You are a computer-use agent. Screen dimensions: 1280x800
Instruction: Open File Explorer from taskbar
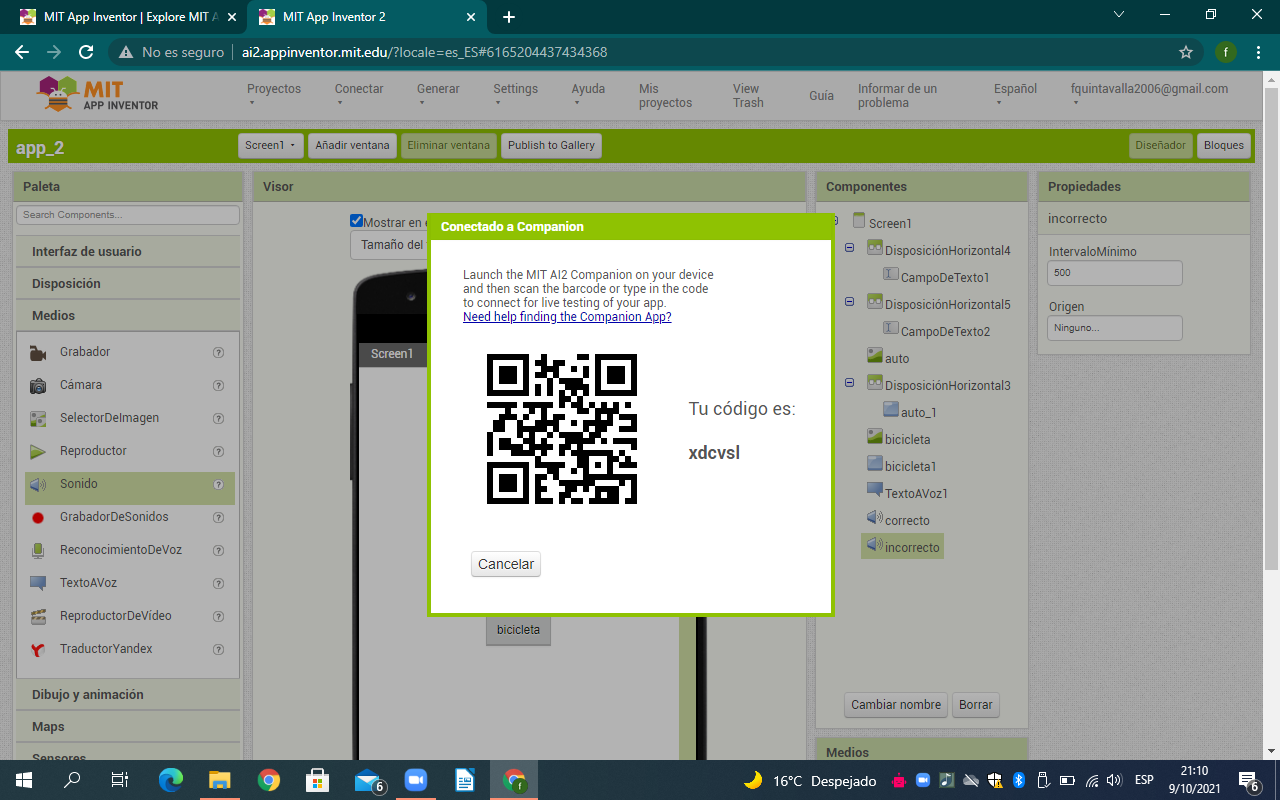(x=220, y=780)
